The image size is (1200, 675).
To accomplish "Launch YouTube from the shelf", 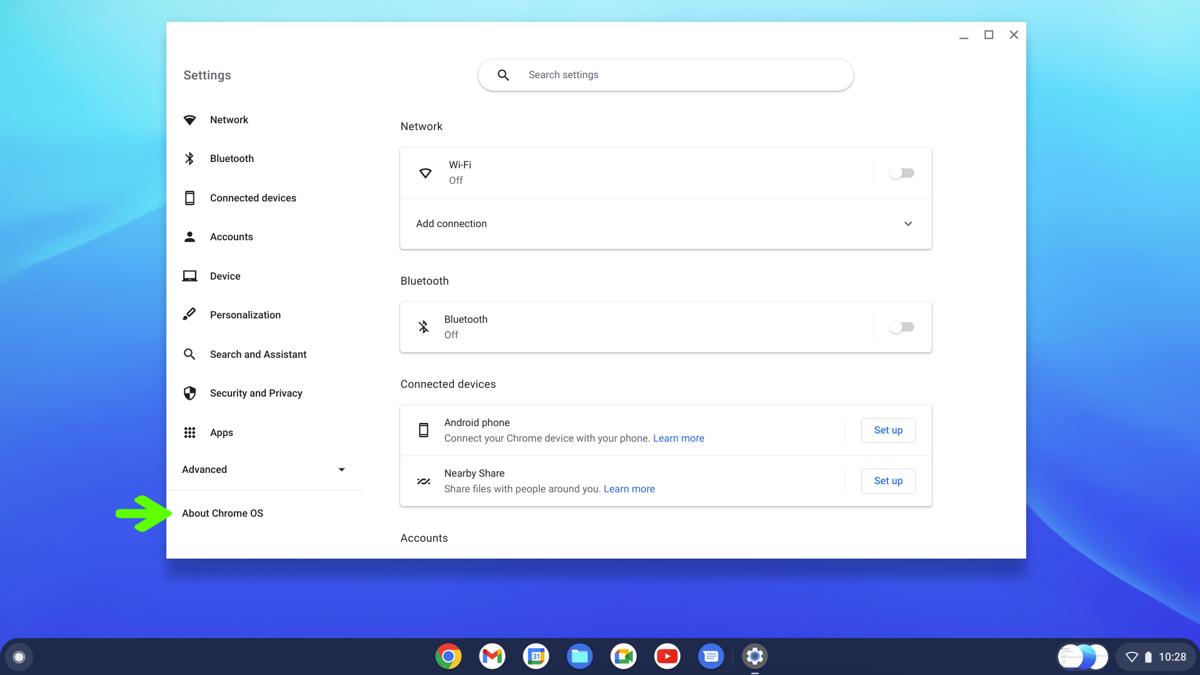I will [667, 656].
